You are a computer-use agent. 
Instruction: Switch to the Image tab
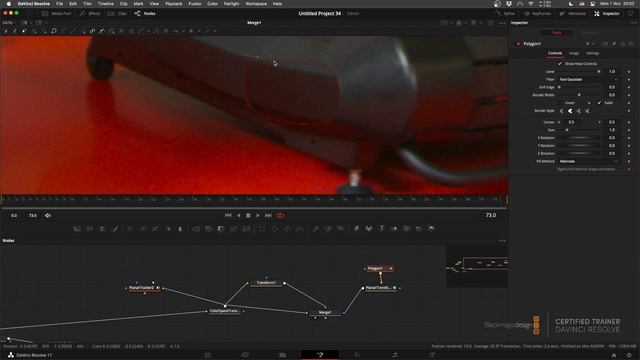(574, 53)
